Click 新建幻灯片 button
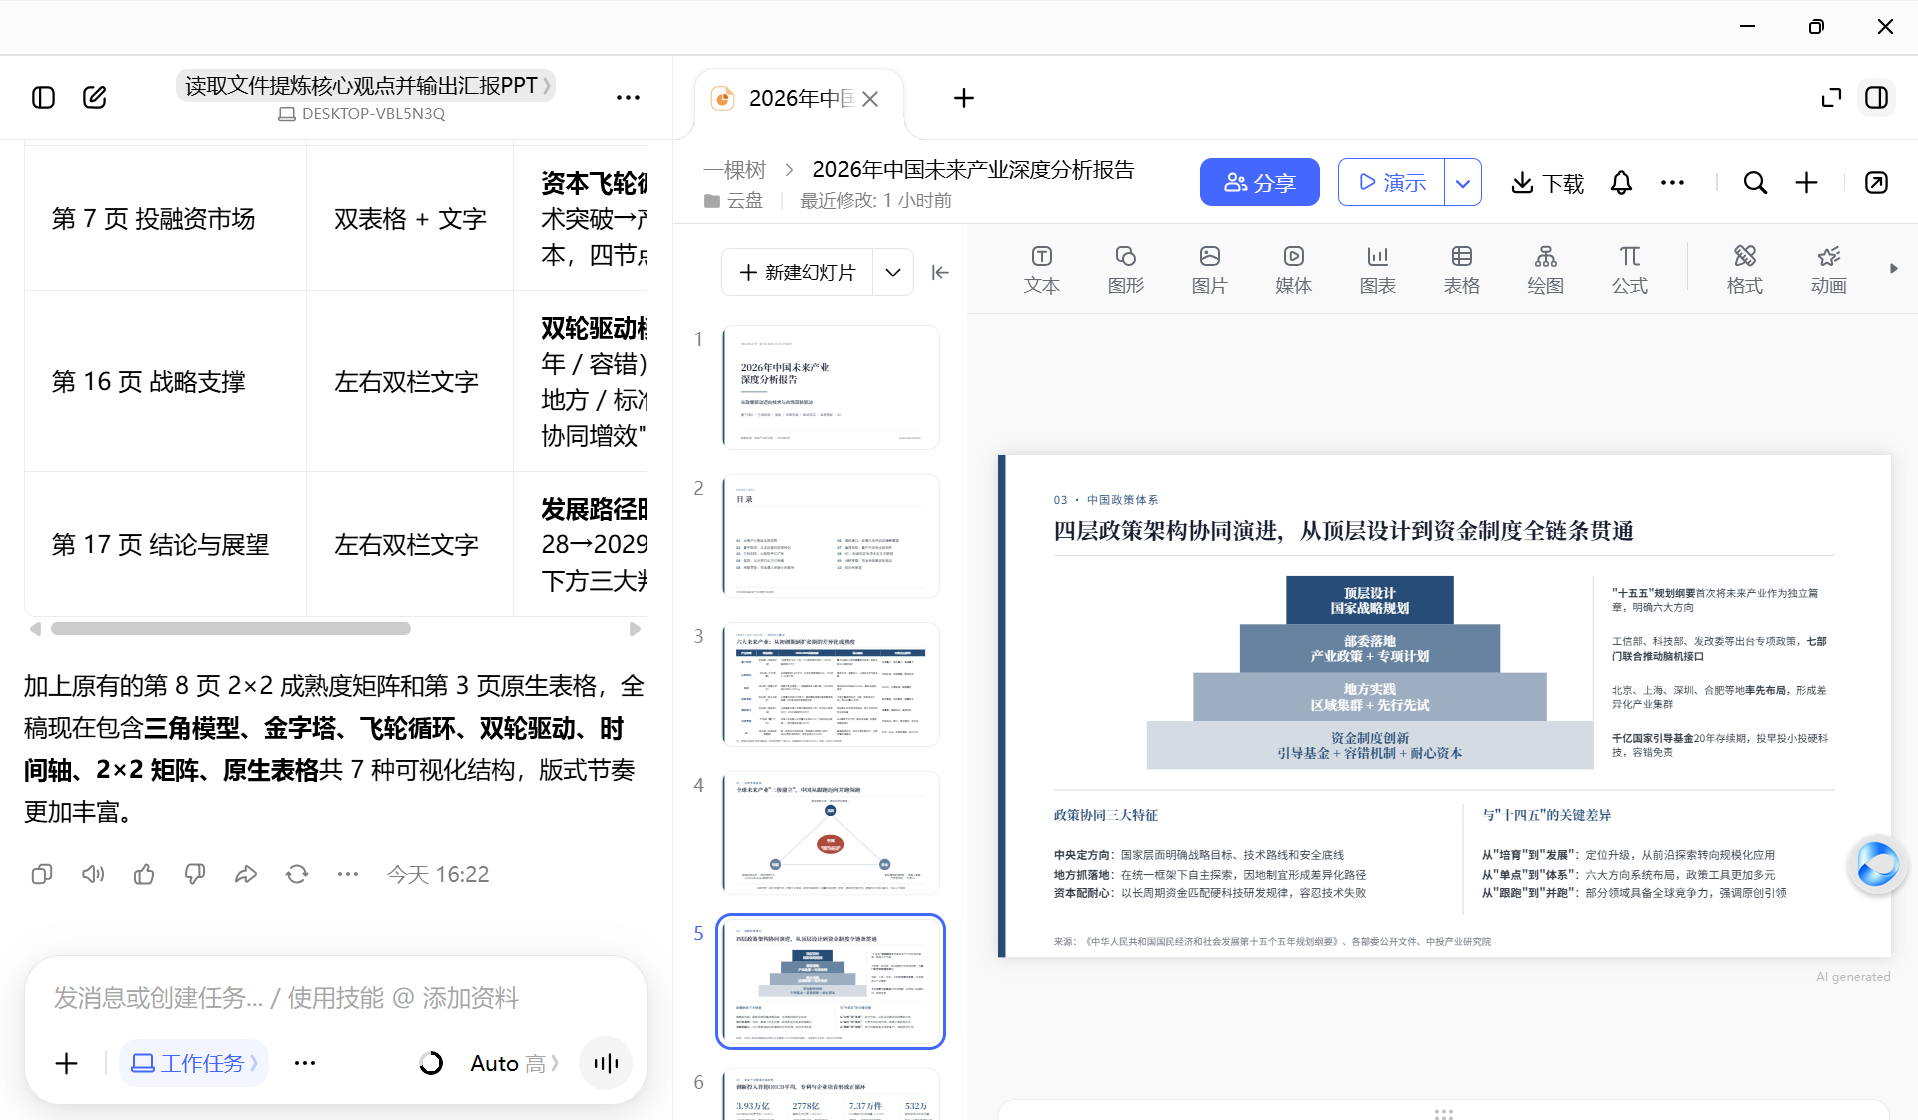The height and width of the screenshot is (1120, 1918). pos(797,272)
